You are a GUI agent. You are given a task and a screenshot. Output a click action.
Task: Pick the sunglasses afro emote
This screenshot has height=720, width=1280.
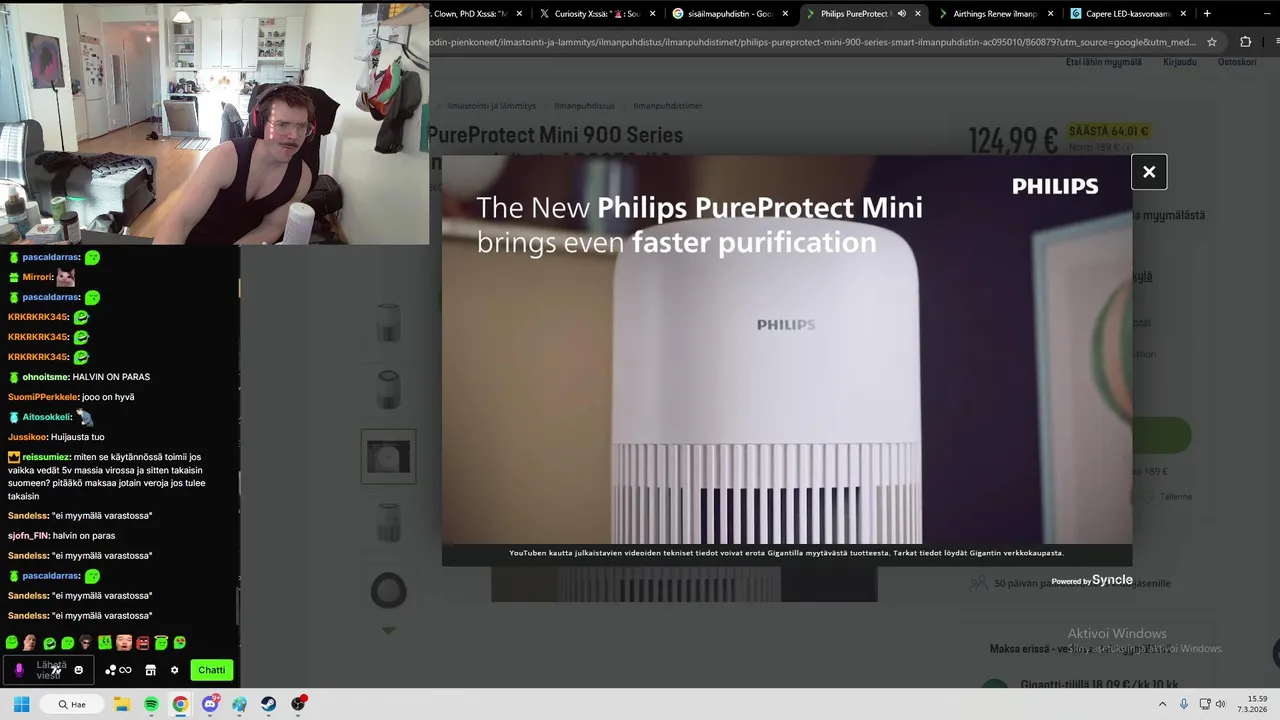pyautogui.click(x=86, y=643)
